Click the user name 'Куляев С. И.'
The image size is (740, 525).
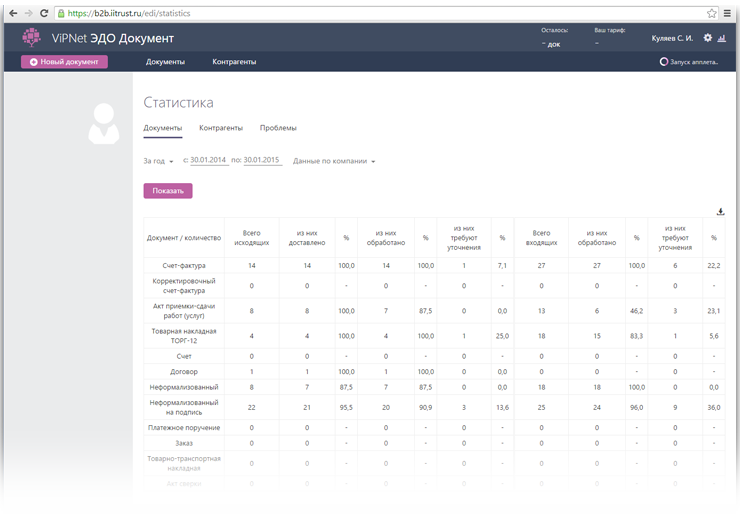(674, 38)
